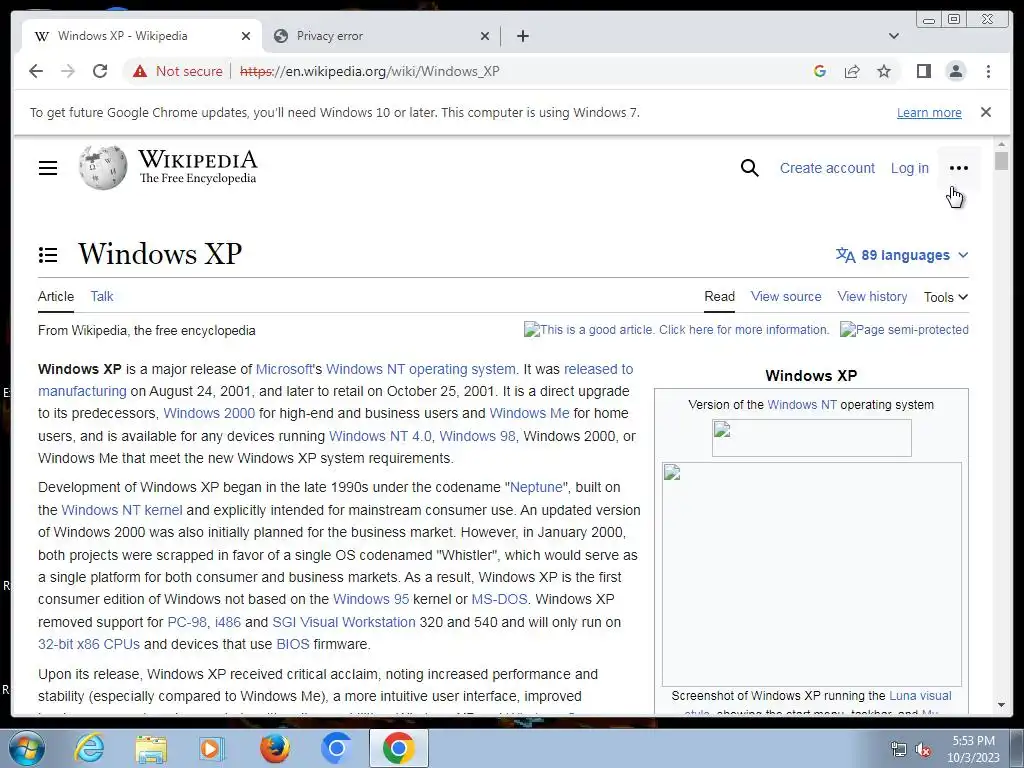Click the Not secure warning triangle

pyautogui.click(x=140, y=71)
